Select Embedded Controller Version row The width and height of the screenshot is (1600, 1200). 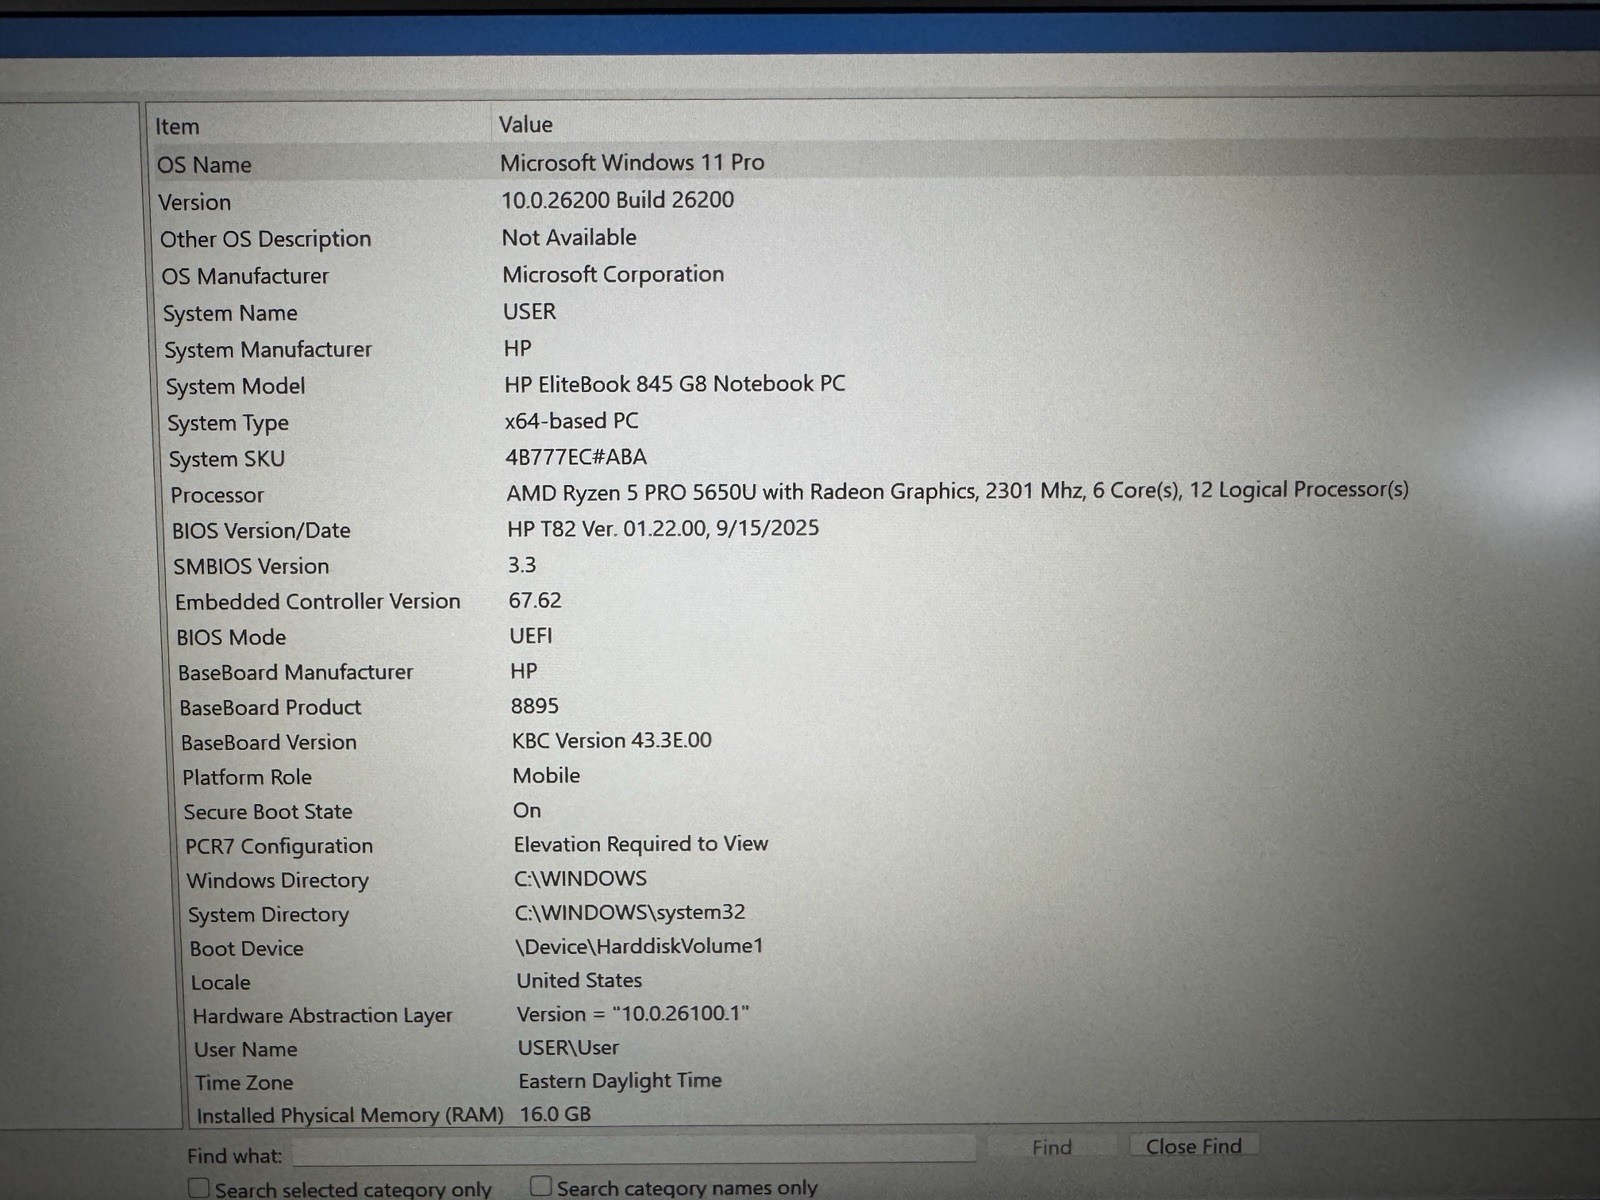click(x=318, y=602)
